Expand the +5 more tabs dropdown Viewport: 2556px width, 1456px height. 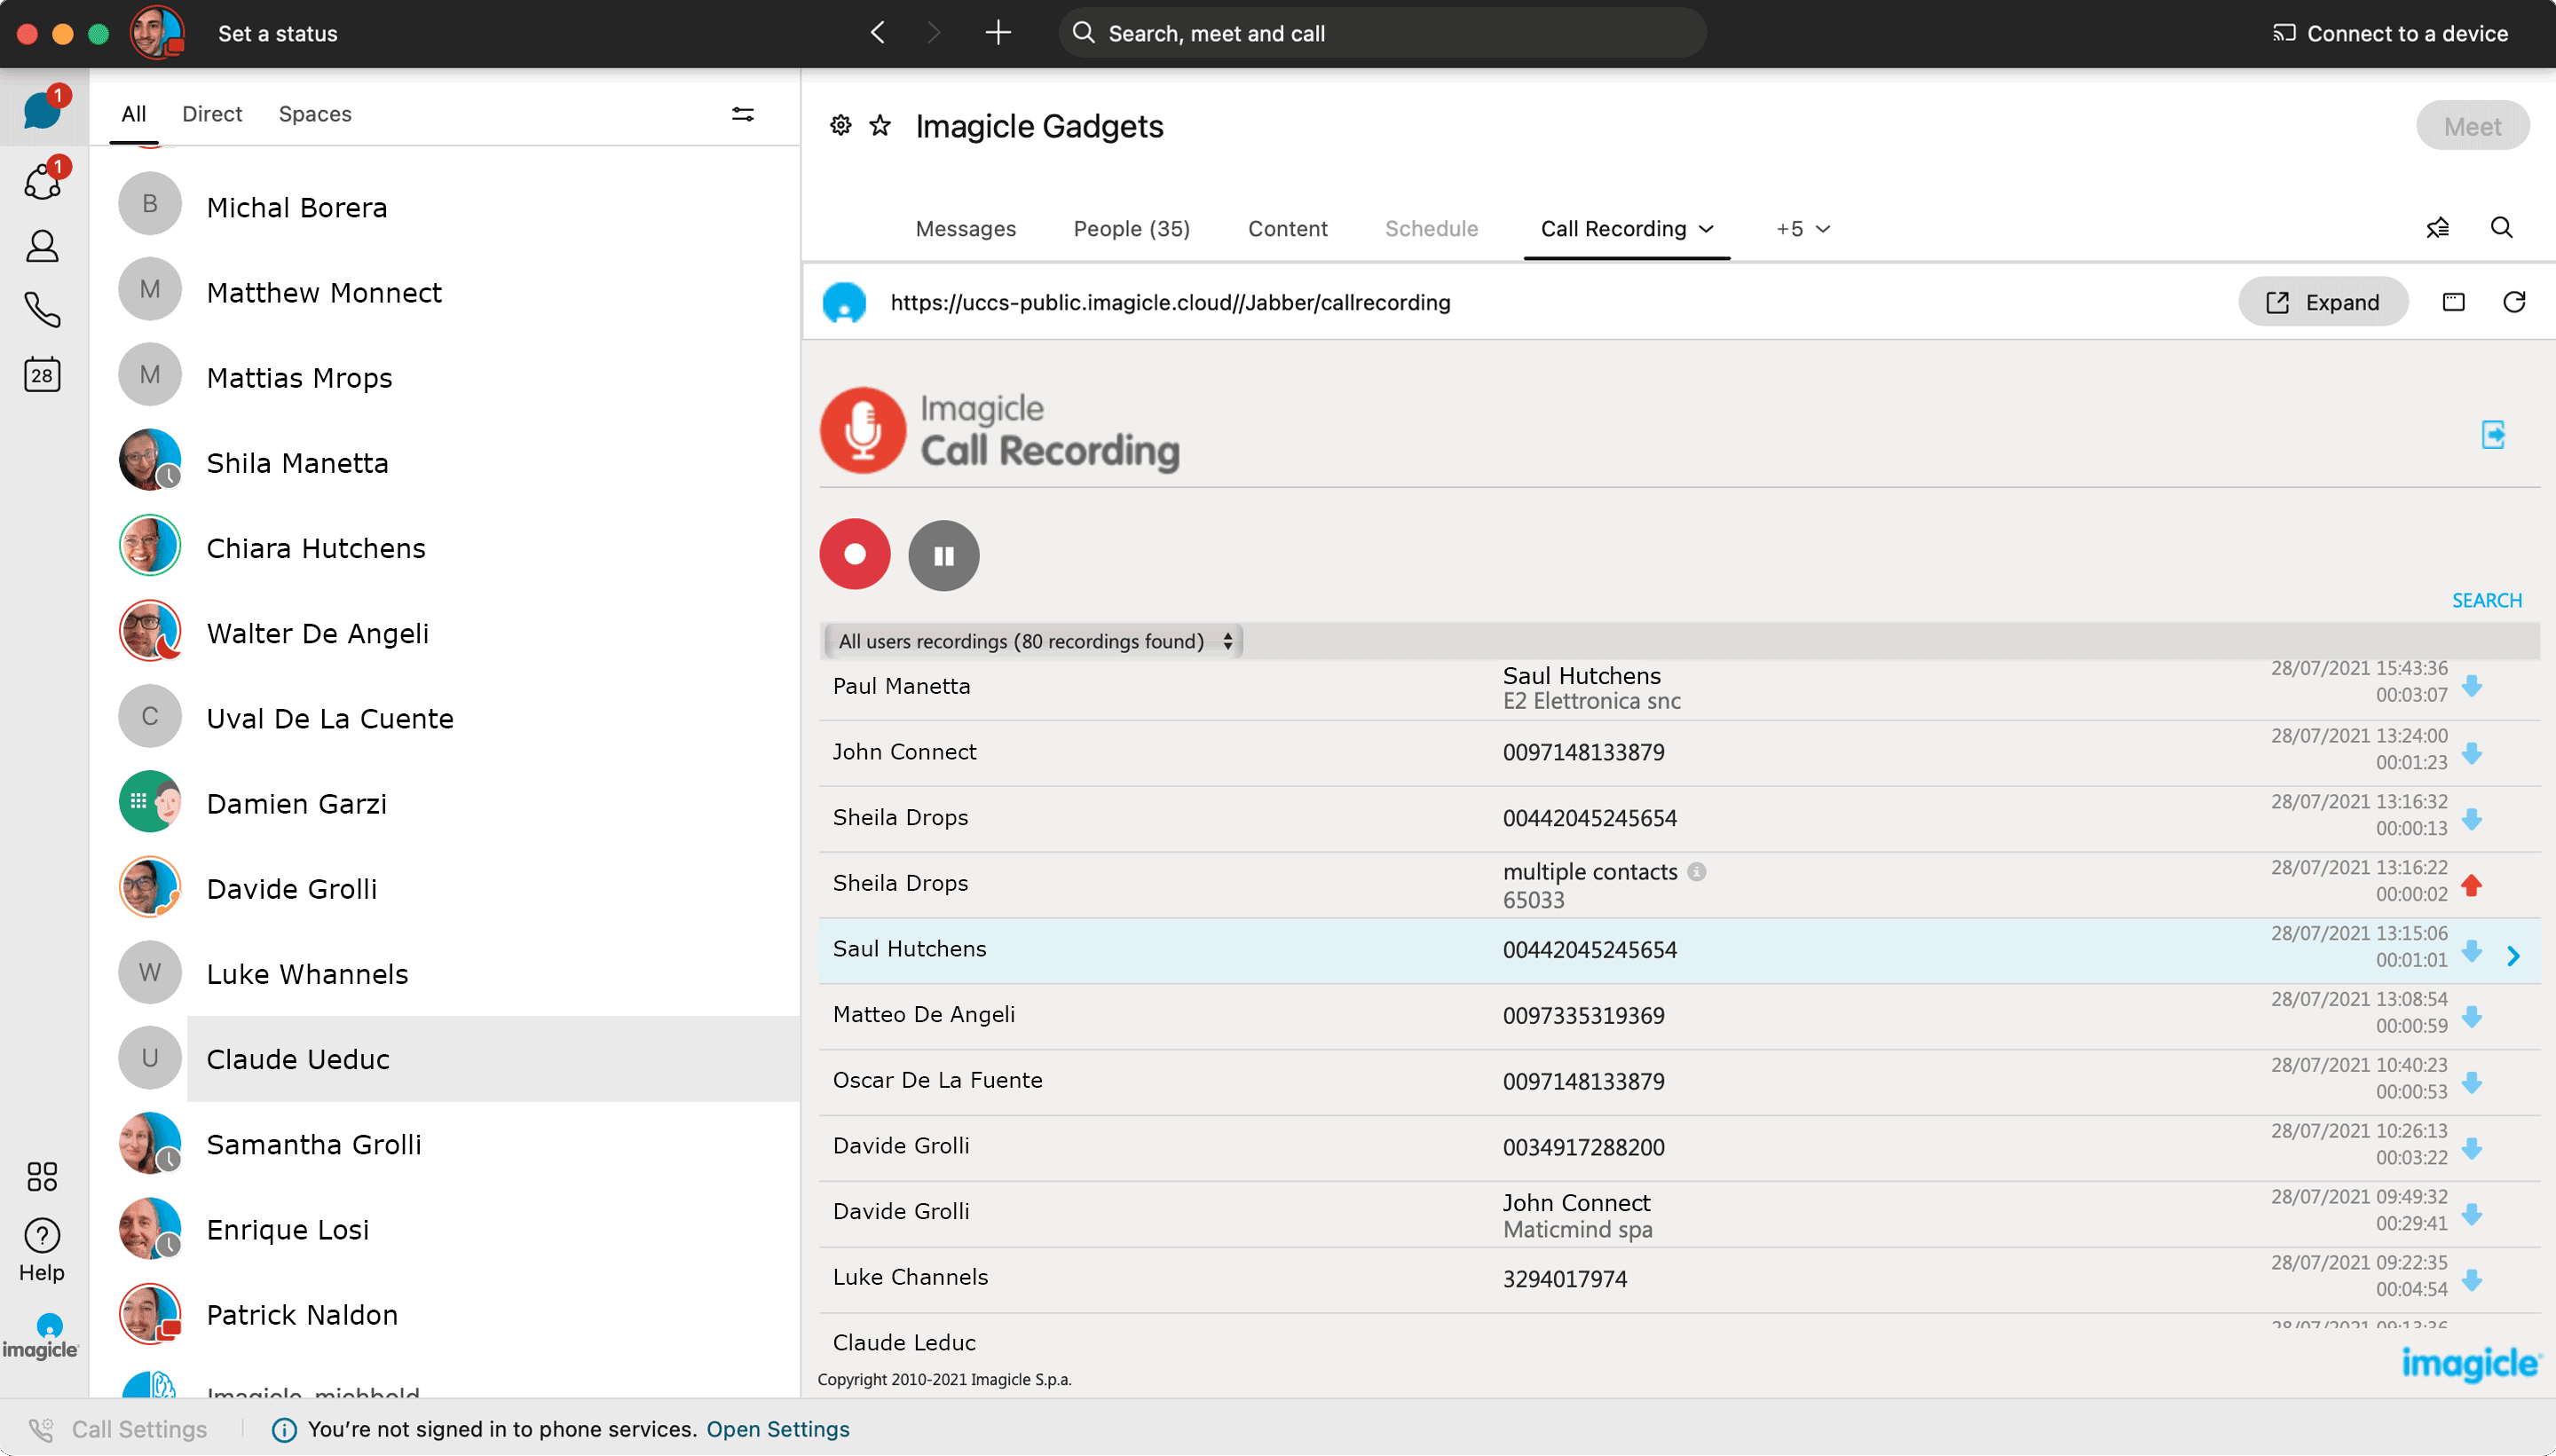[x=1802, y=229]
